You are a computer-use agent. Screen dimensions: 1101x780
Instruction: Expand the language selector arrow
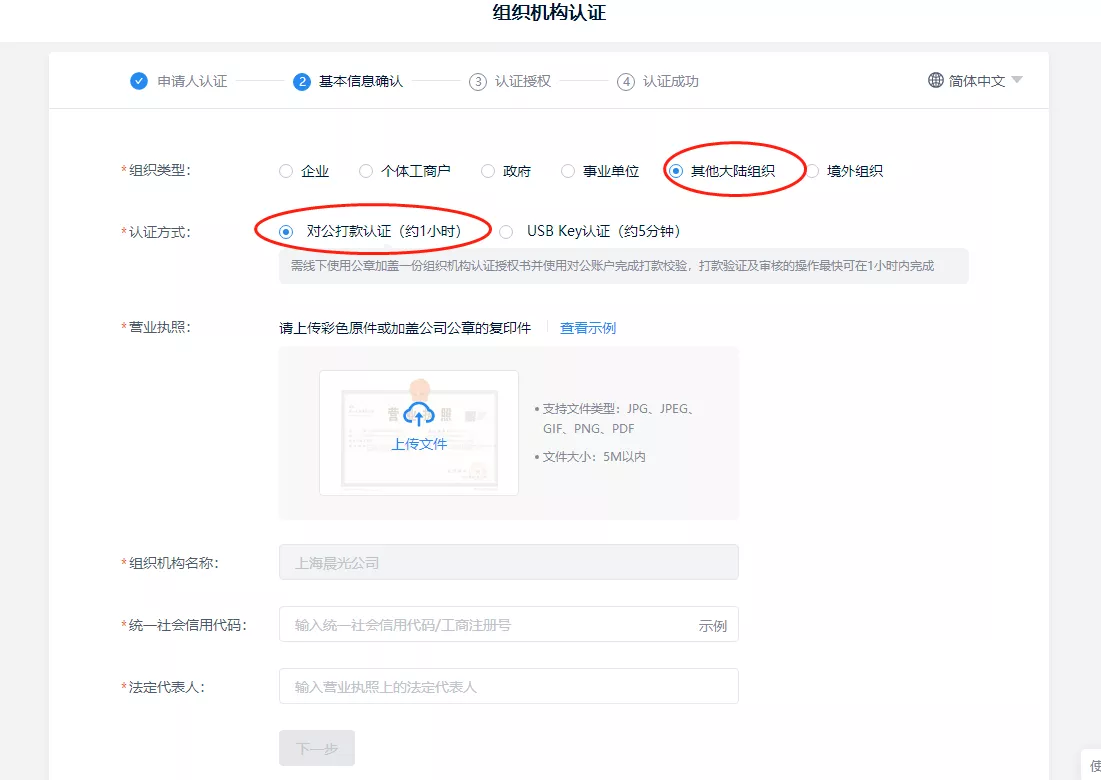[x=1017, y=80]
